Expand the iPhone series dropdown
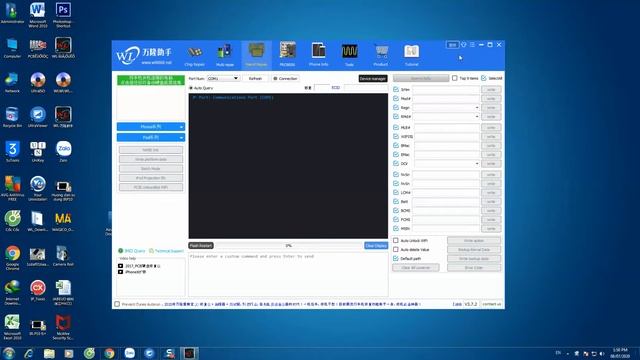Screen dimensions: 640x360 (x=151, y=127)
